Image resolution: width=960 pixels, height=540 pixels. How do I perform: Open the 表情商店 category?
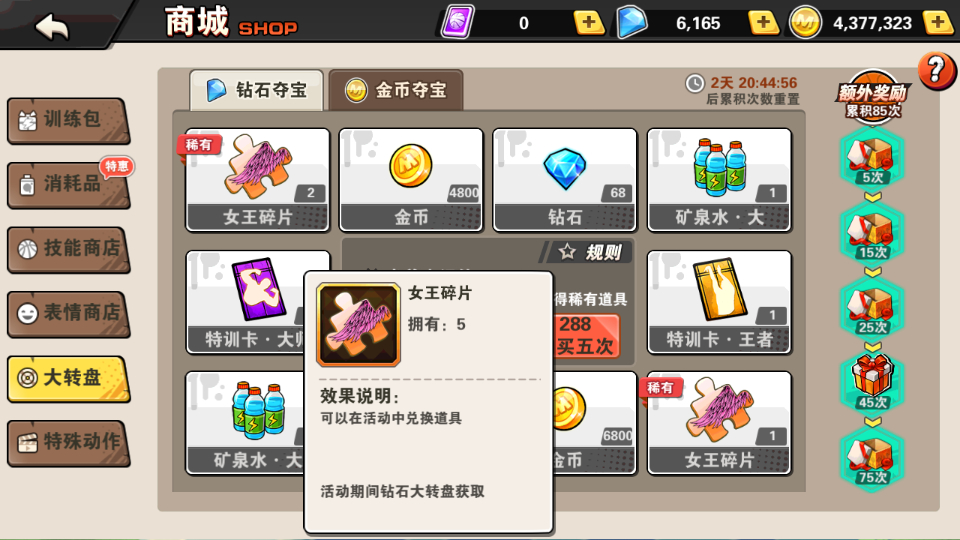(68, 314)
